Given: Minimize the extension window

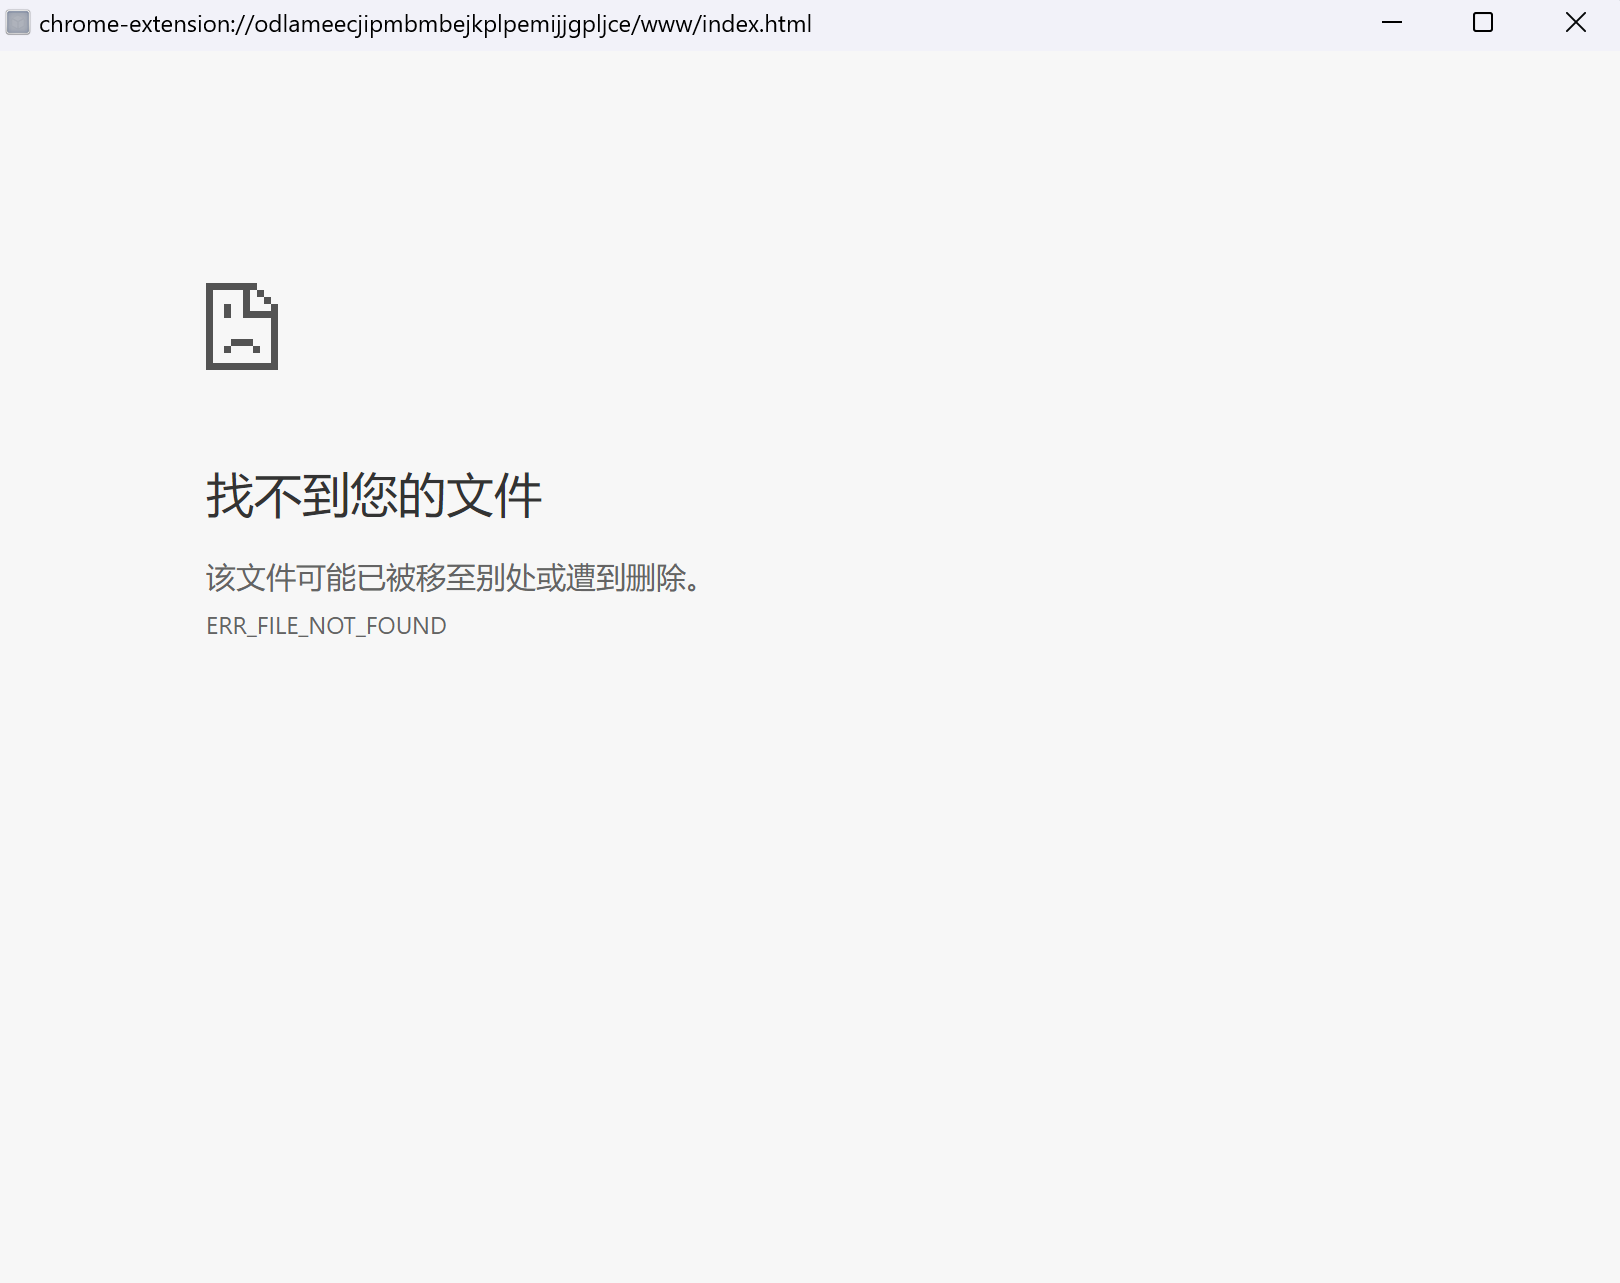Looking at the screenshot, I should coord(1392,23).
